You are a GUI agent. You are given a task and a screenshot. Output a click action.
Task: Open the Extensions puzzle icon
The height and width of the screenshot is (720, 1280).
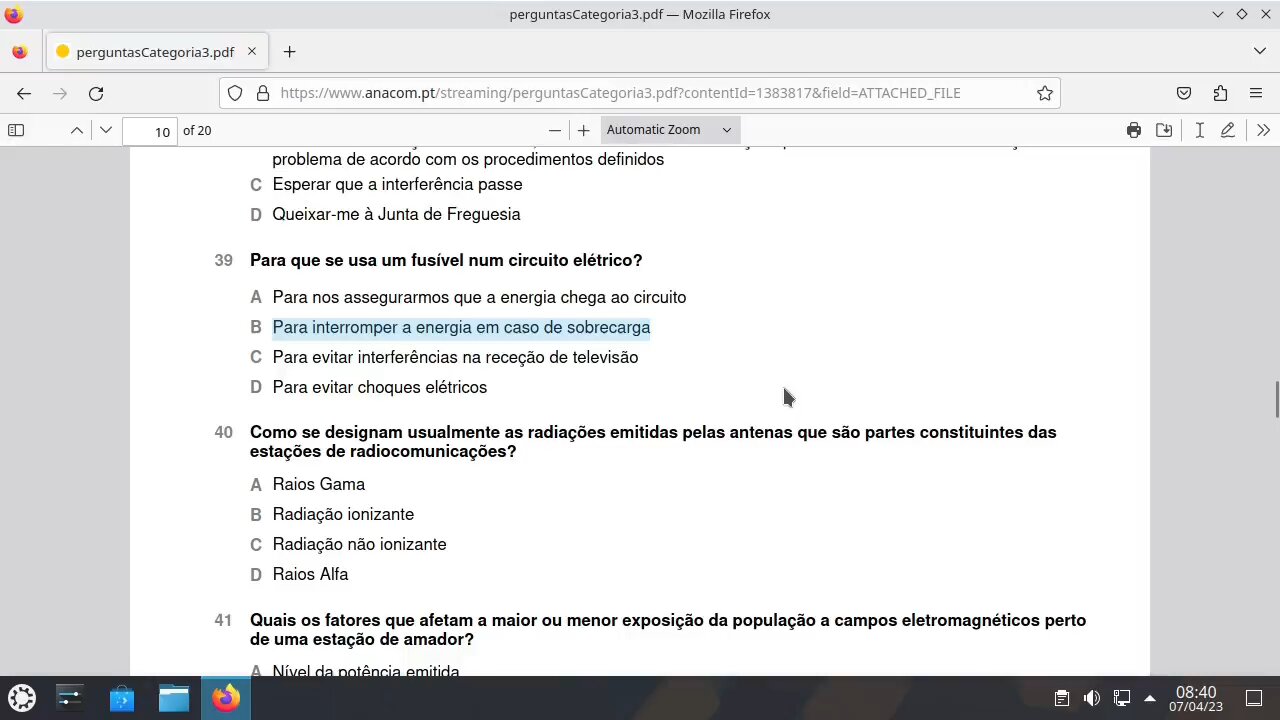pyautogui.click(x=1220, y=93)
